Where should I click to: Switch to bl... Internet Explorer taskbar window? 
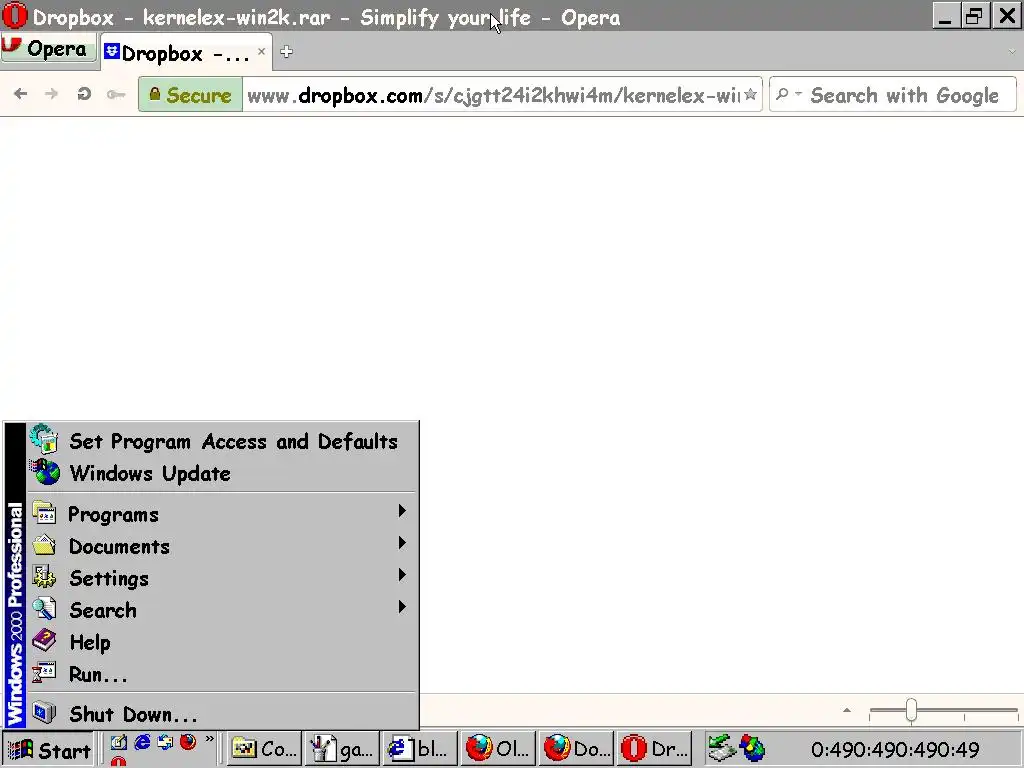click(420, 749)
